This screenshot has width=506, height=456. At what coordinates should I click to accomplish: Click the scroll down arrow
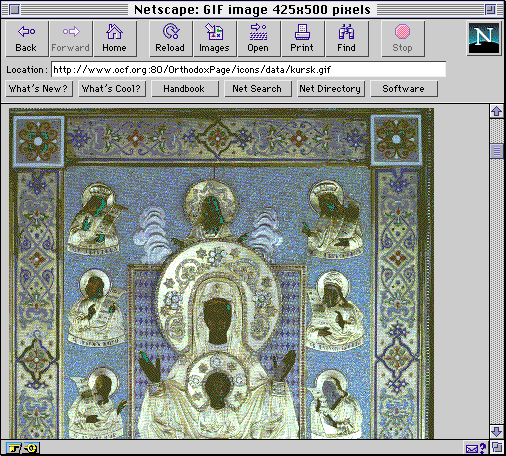pos(496,431)
